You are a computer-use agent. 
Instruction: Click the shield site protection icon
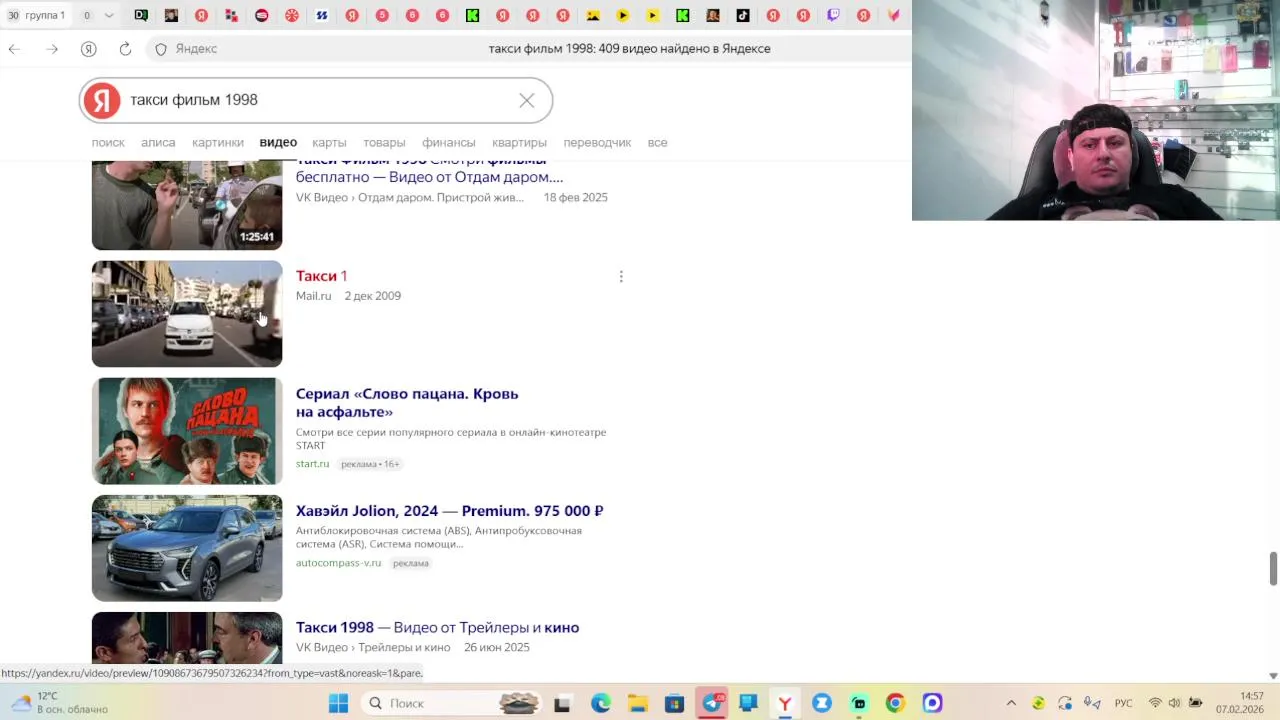tap(161, 49)
